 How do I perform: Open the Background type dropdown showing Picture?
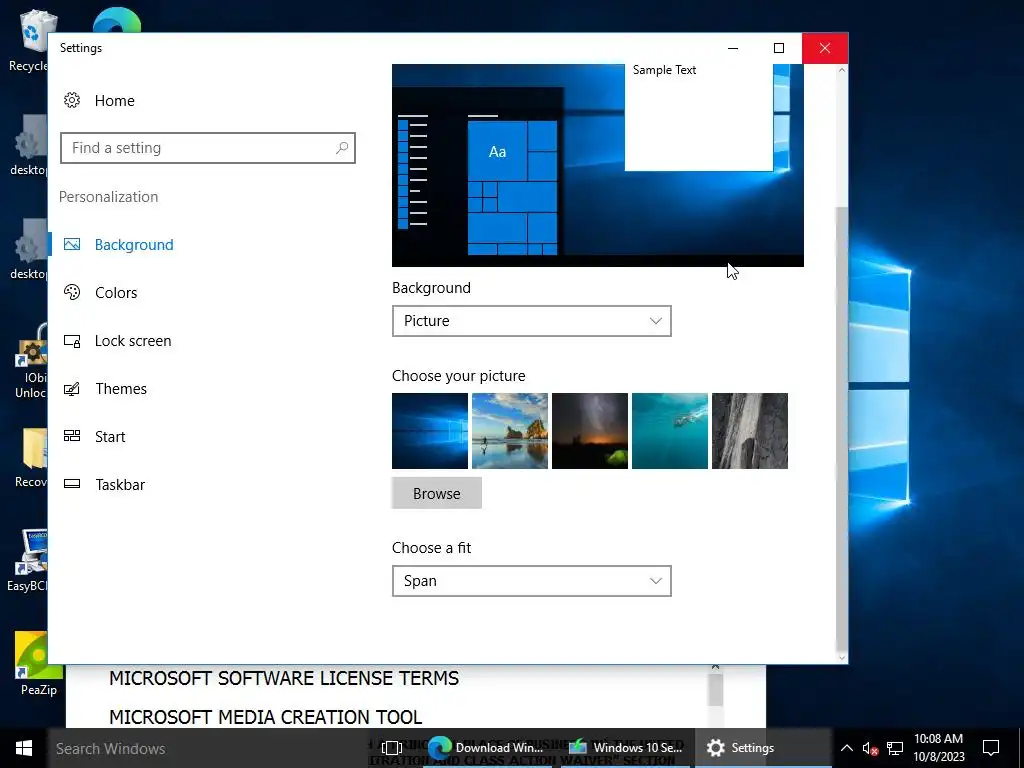532,321
